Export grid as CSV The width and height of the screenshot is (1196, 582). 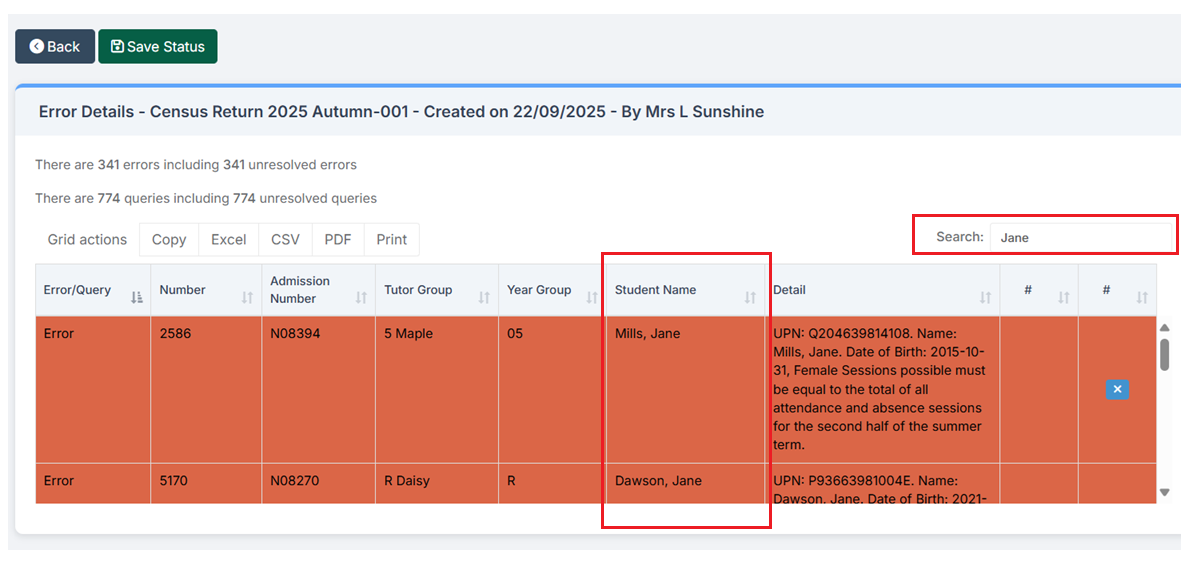click(x=285, y=240)
